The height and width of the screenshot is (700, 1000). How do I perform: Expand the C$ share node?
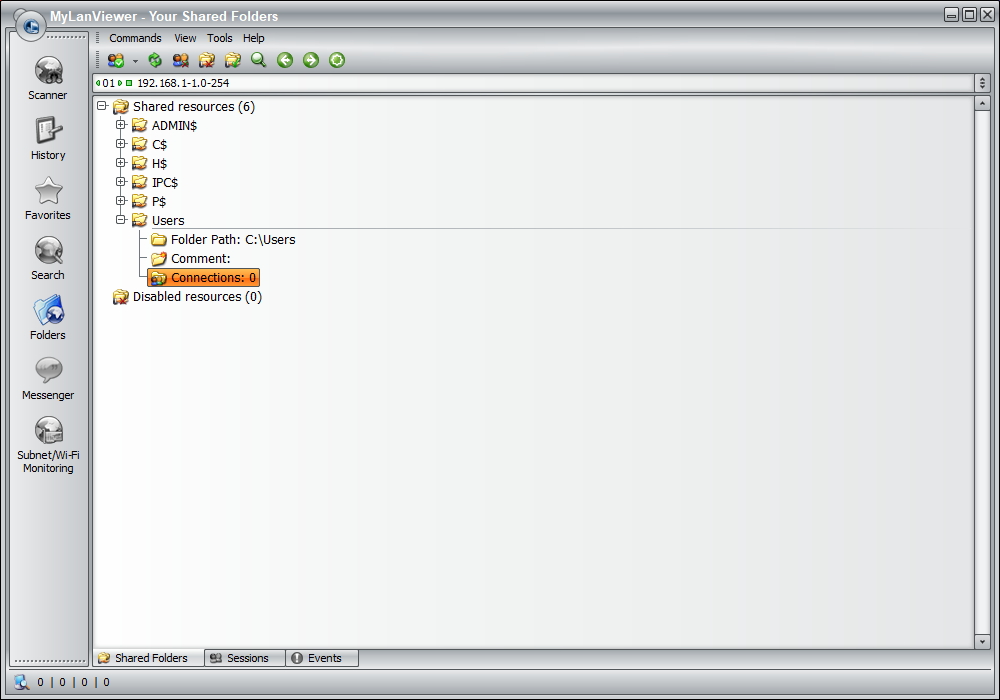(121, 143)
